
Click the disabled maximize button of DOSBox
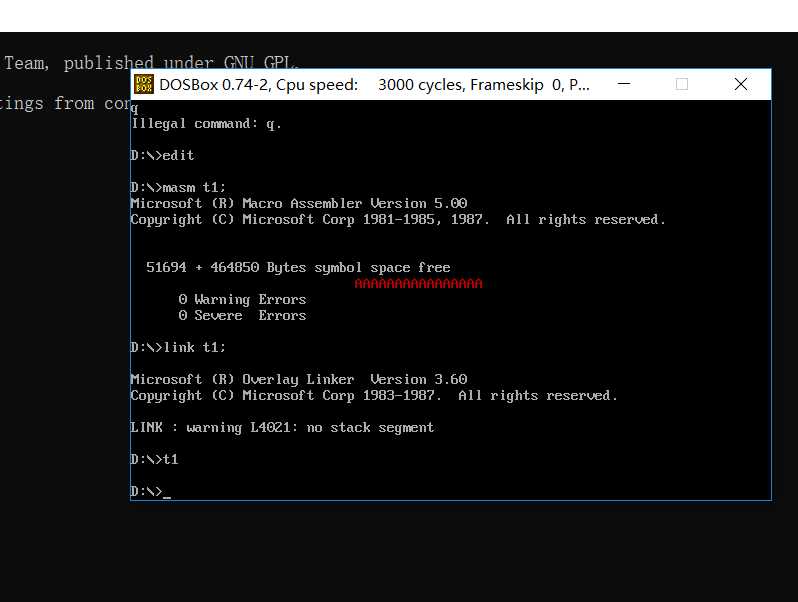[682, 84]
